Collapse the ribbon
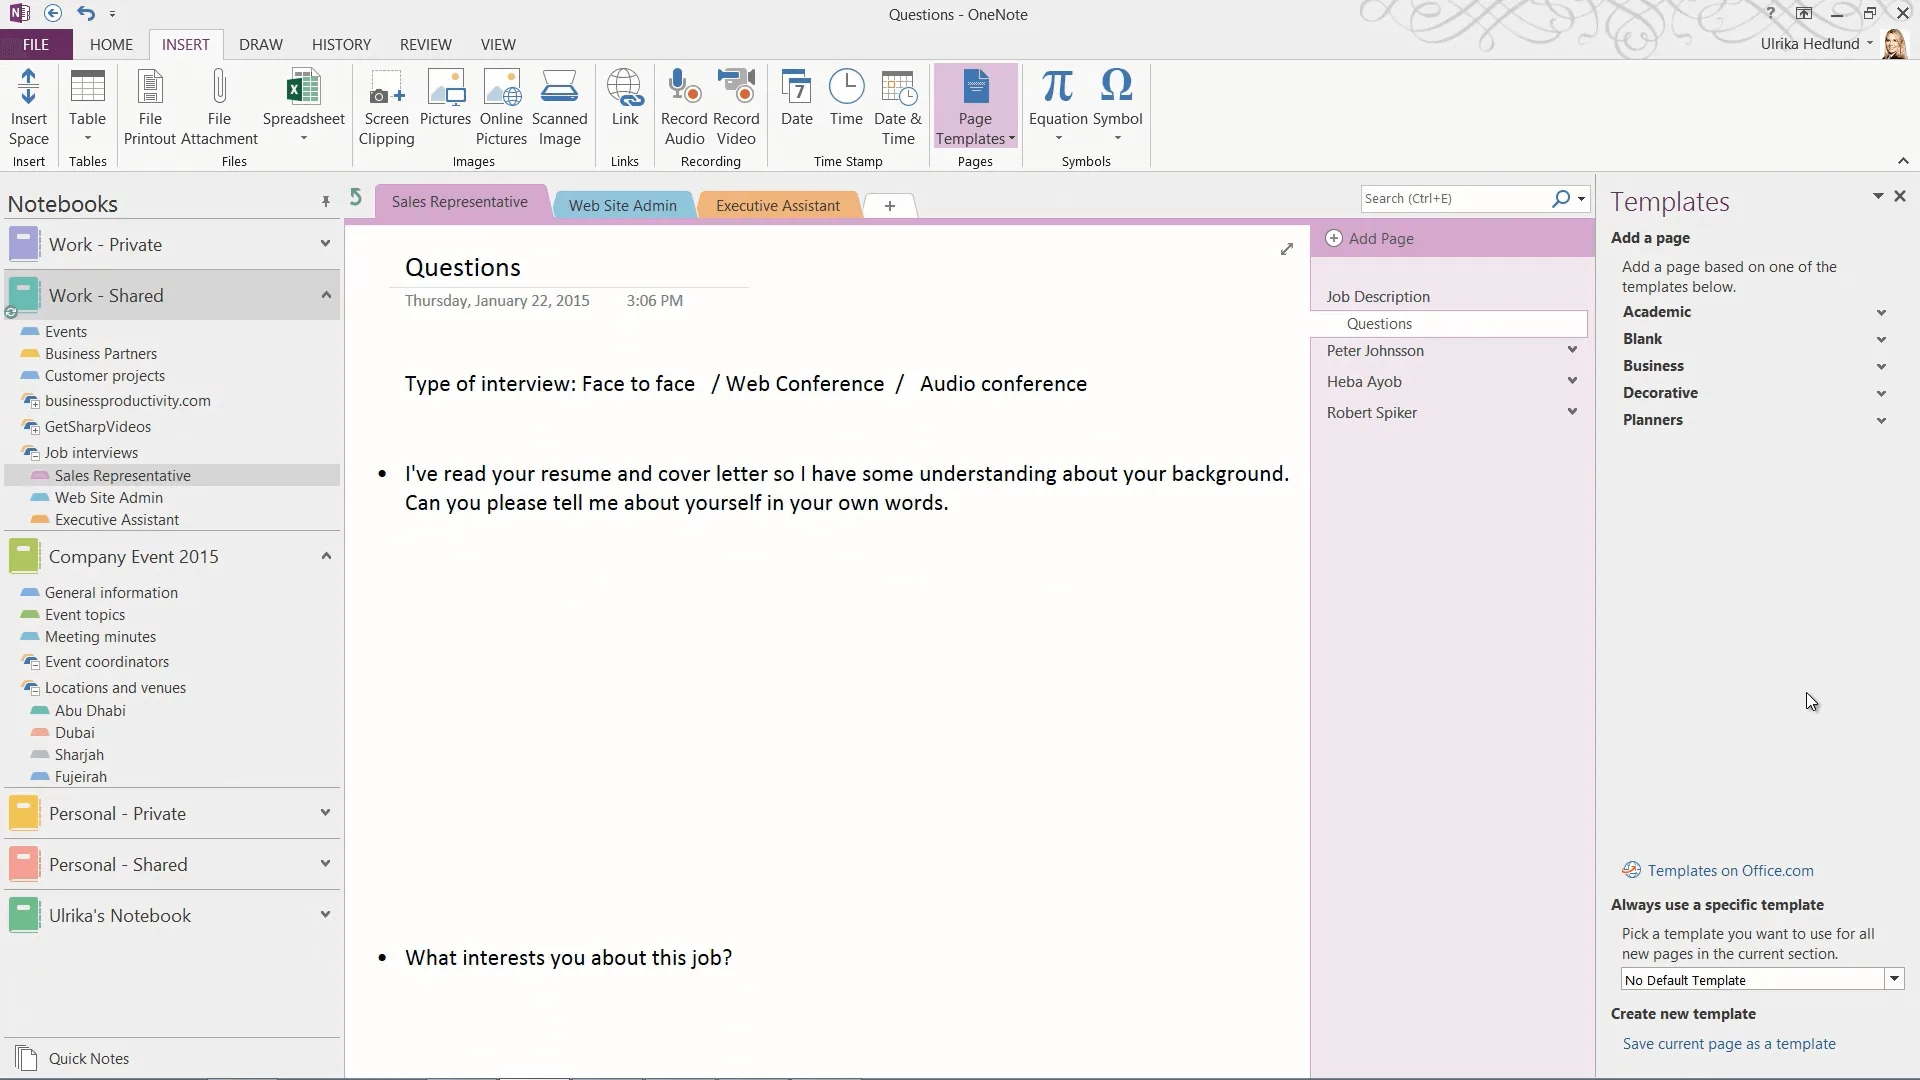 point(1903,161)
